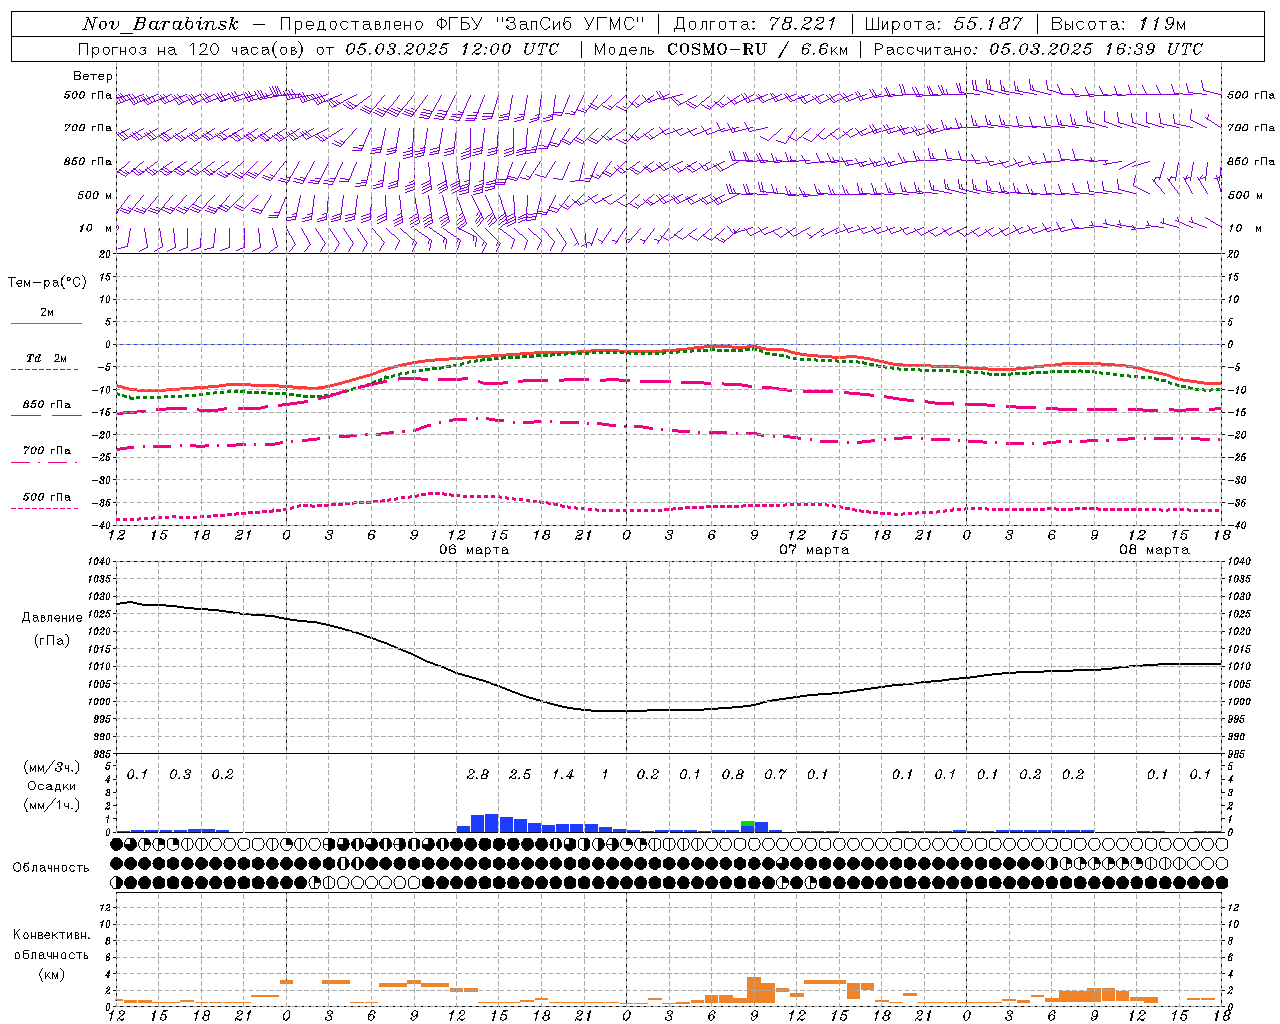Click 985 on the right pressure axis

point(1237,754)
